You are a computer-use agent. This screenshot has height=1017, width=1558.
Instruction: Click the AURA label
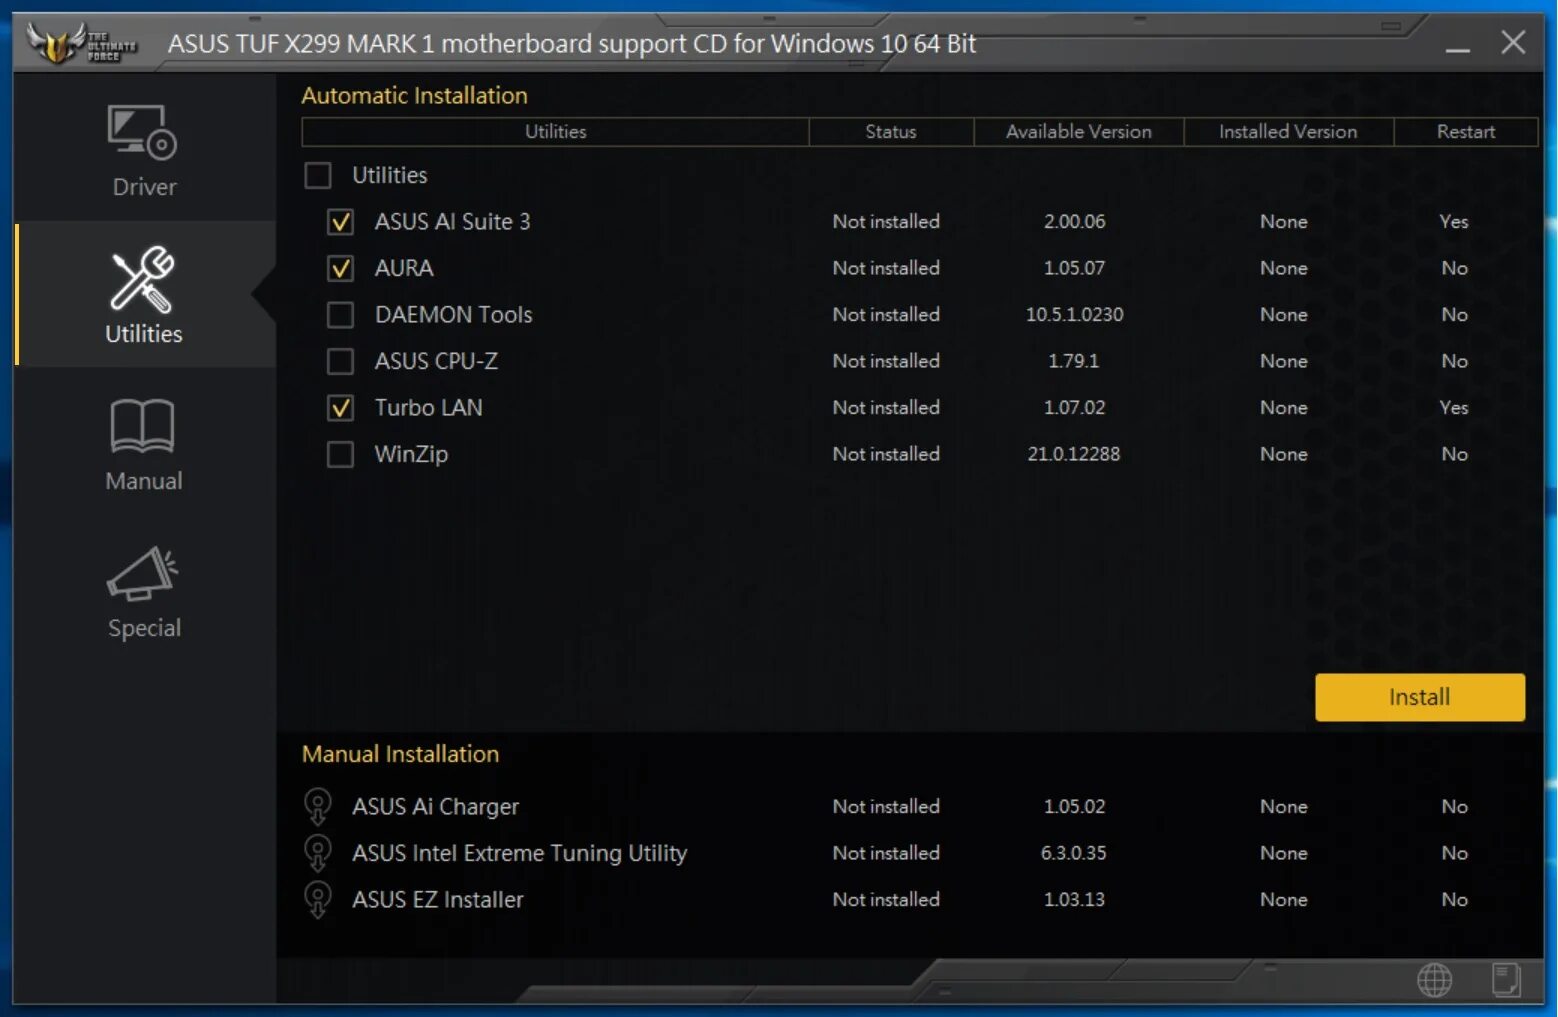(x=404, y=268)
